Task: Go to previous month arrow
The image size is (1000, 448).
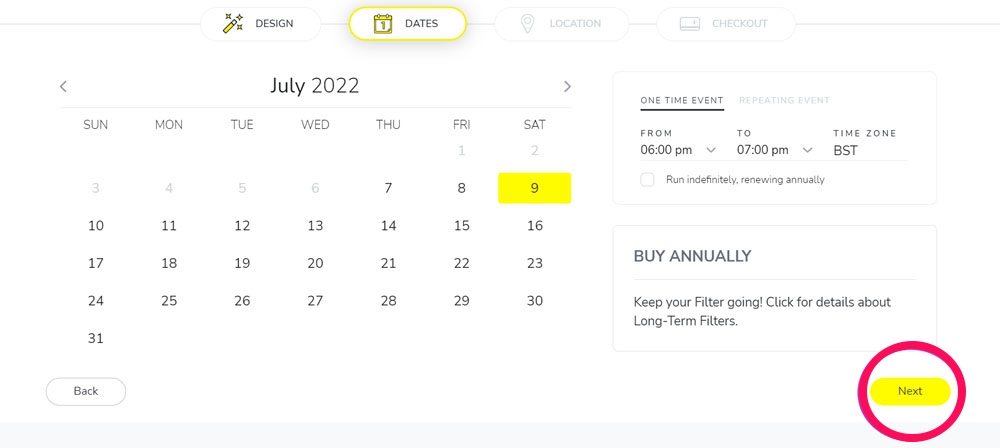Action: (63, 86)
